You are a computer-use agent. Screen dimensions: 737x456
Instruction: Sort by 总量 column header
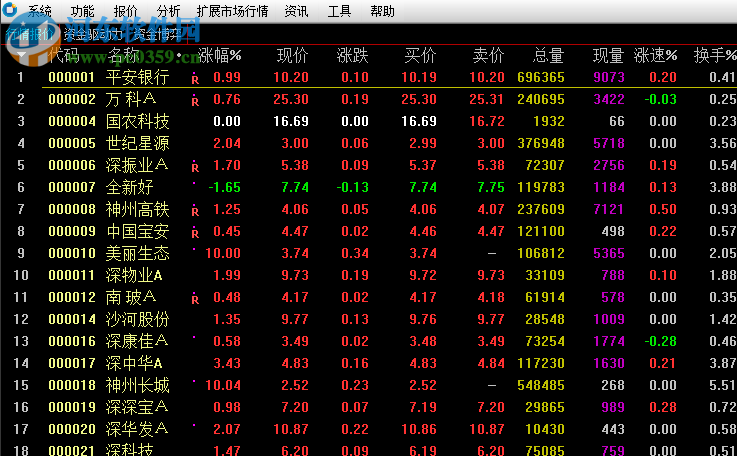(548, 56)
